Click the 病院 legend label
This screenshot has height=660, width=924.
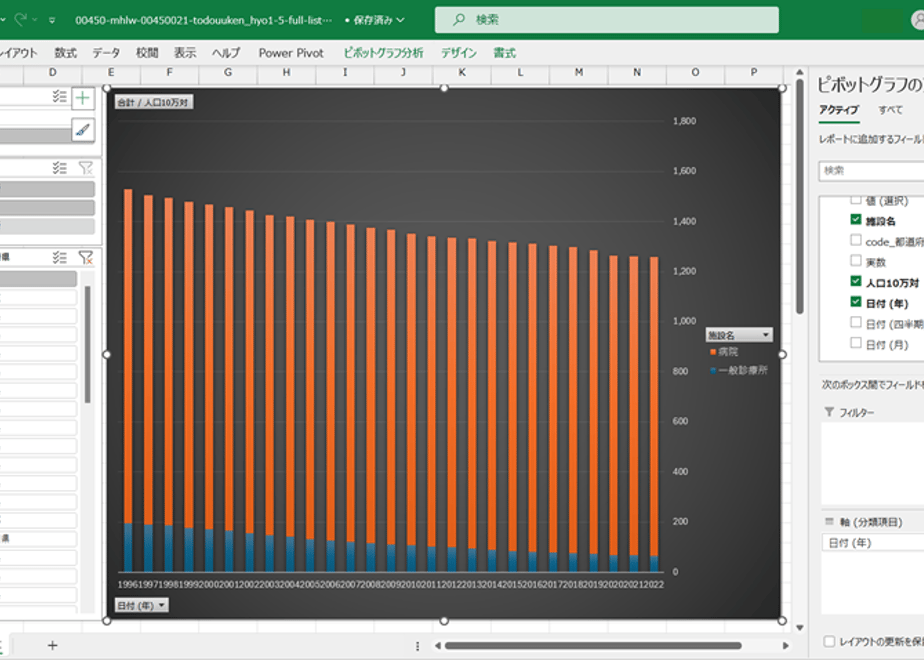(728, 352)
